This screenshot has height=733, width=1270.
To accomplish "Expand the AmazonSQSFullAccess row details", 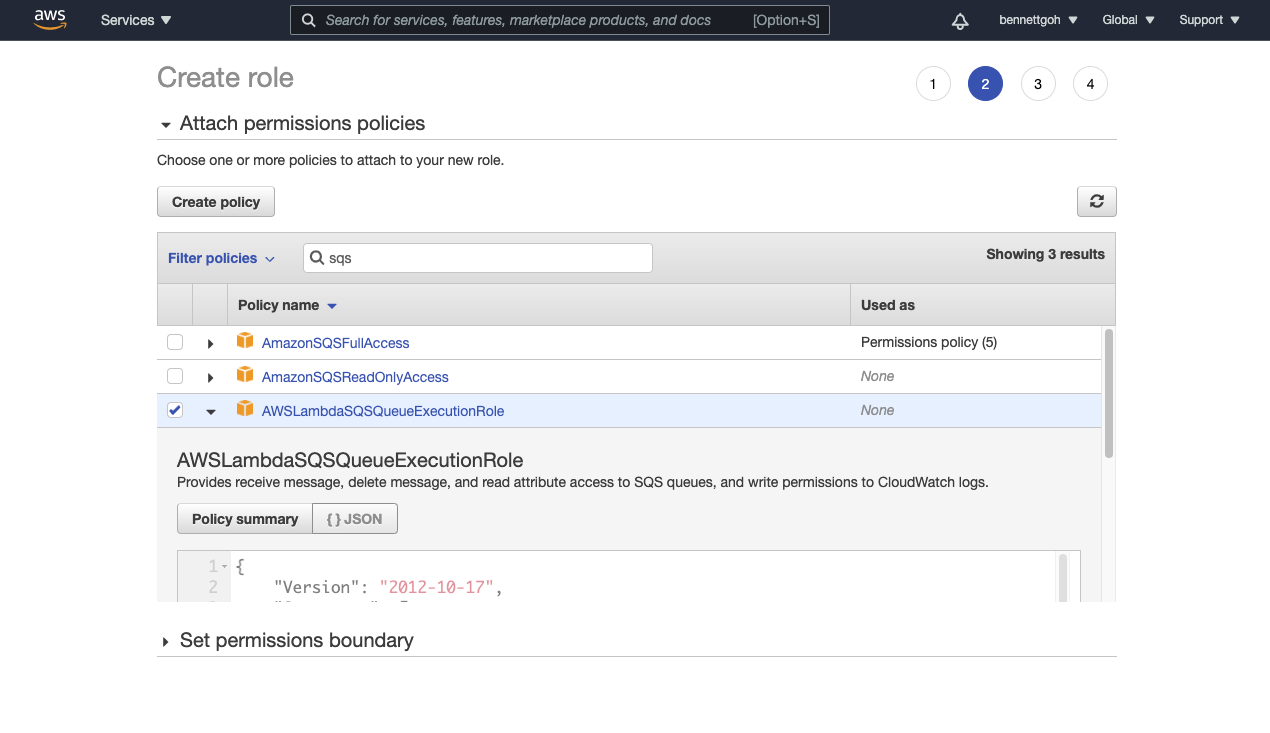I will (x=210, y=342).
